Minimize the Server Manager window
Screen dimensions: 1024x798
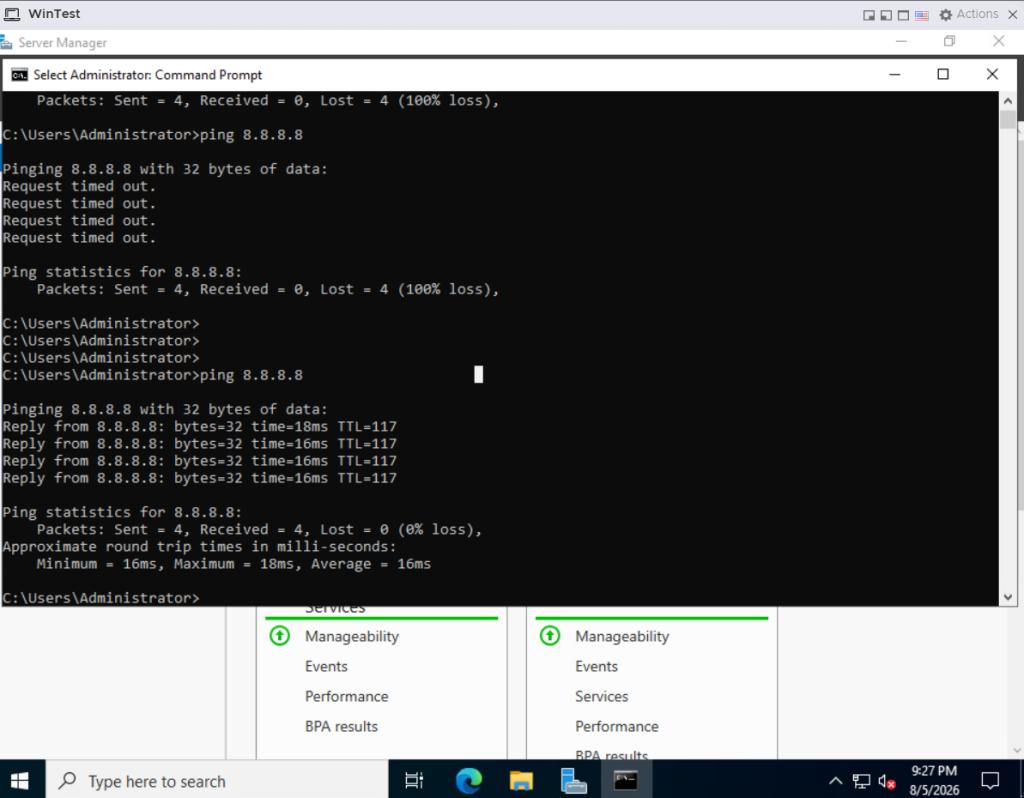click(x=901, y=41)
